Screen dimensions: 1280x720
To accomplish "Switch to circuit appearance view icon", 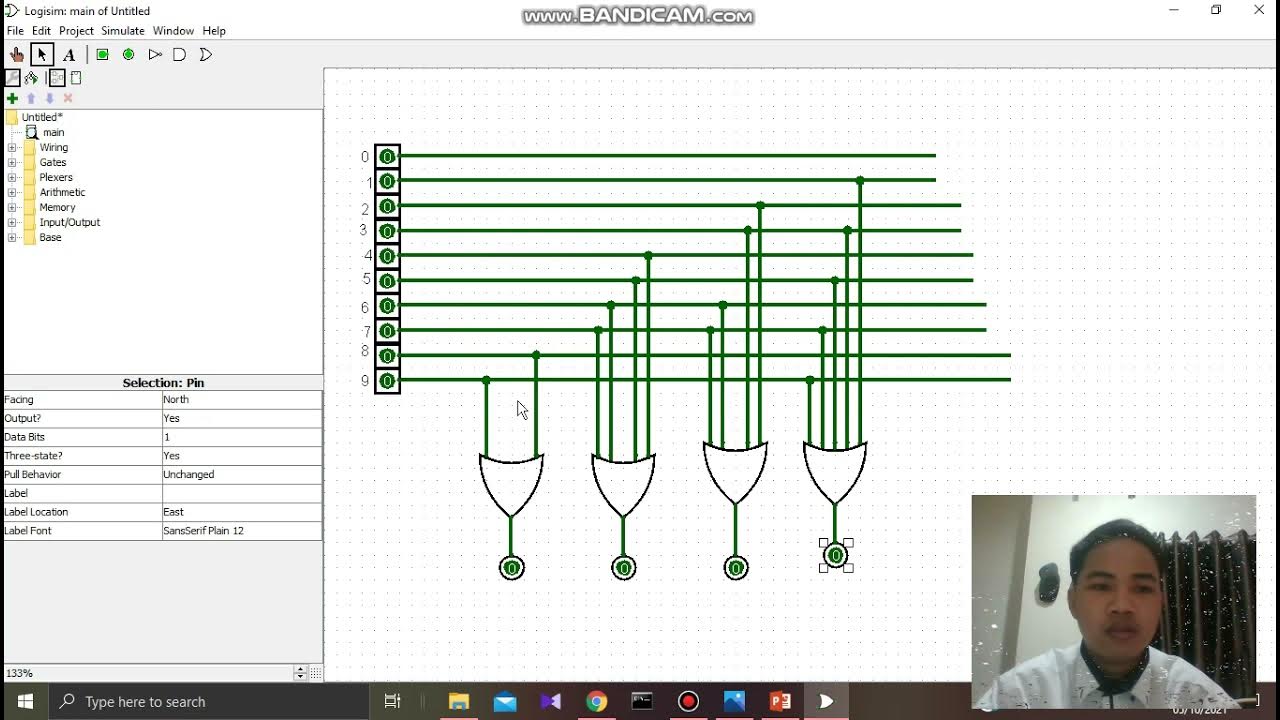I will click(76, 77).
